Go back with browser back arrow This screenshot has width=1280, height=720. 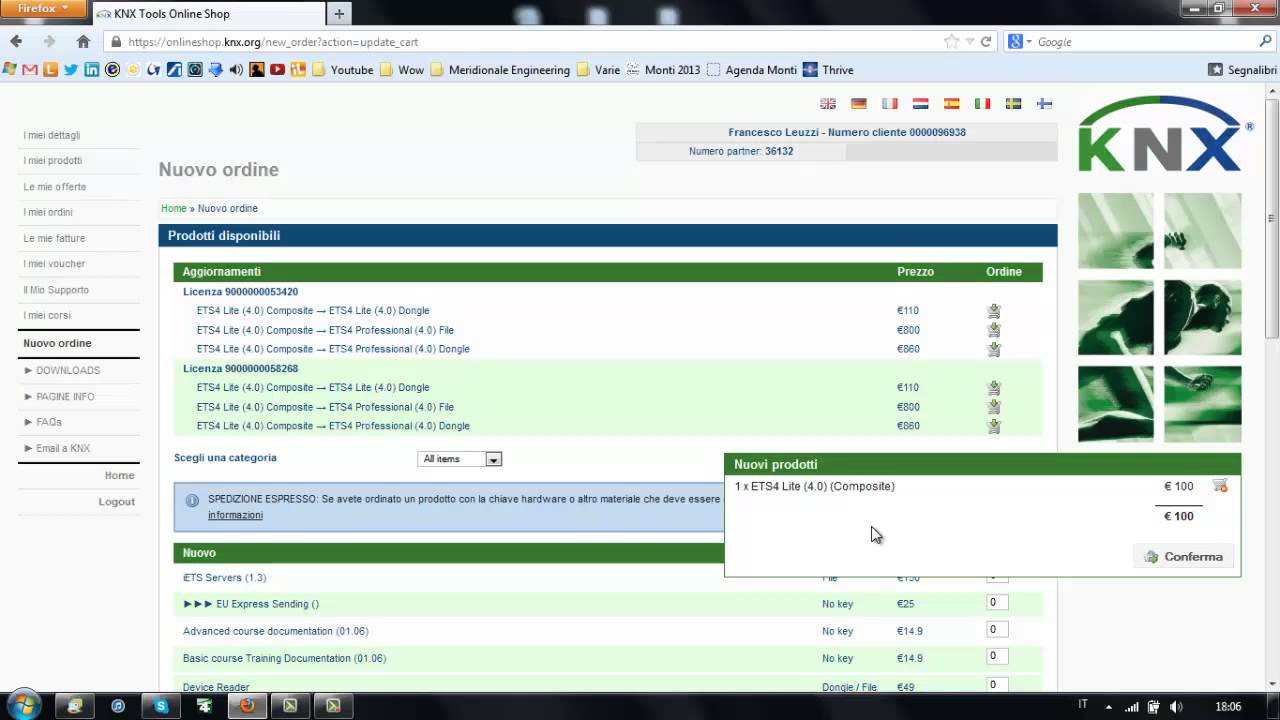(x=16, y=41)
